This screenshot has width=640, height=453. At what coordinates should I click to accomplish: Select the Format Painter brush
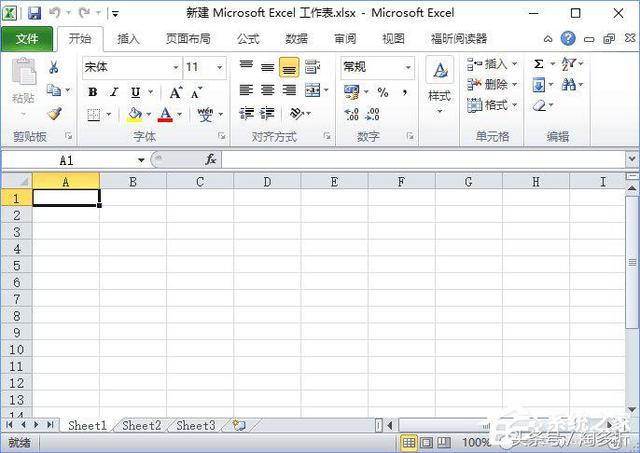point(53,114)
